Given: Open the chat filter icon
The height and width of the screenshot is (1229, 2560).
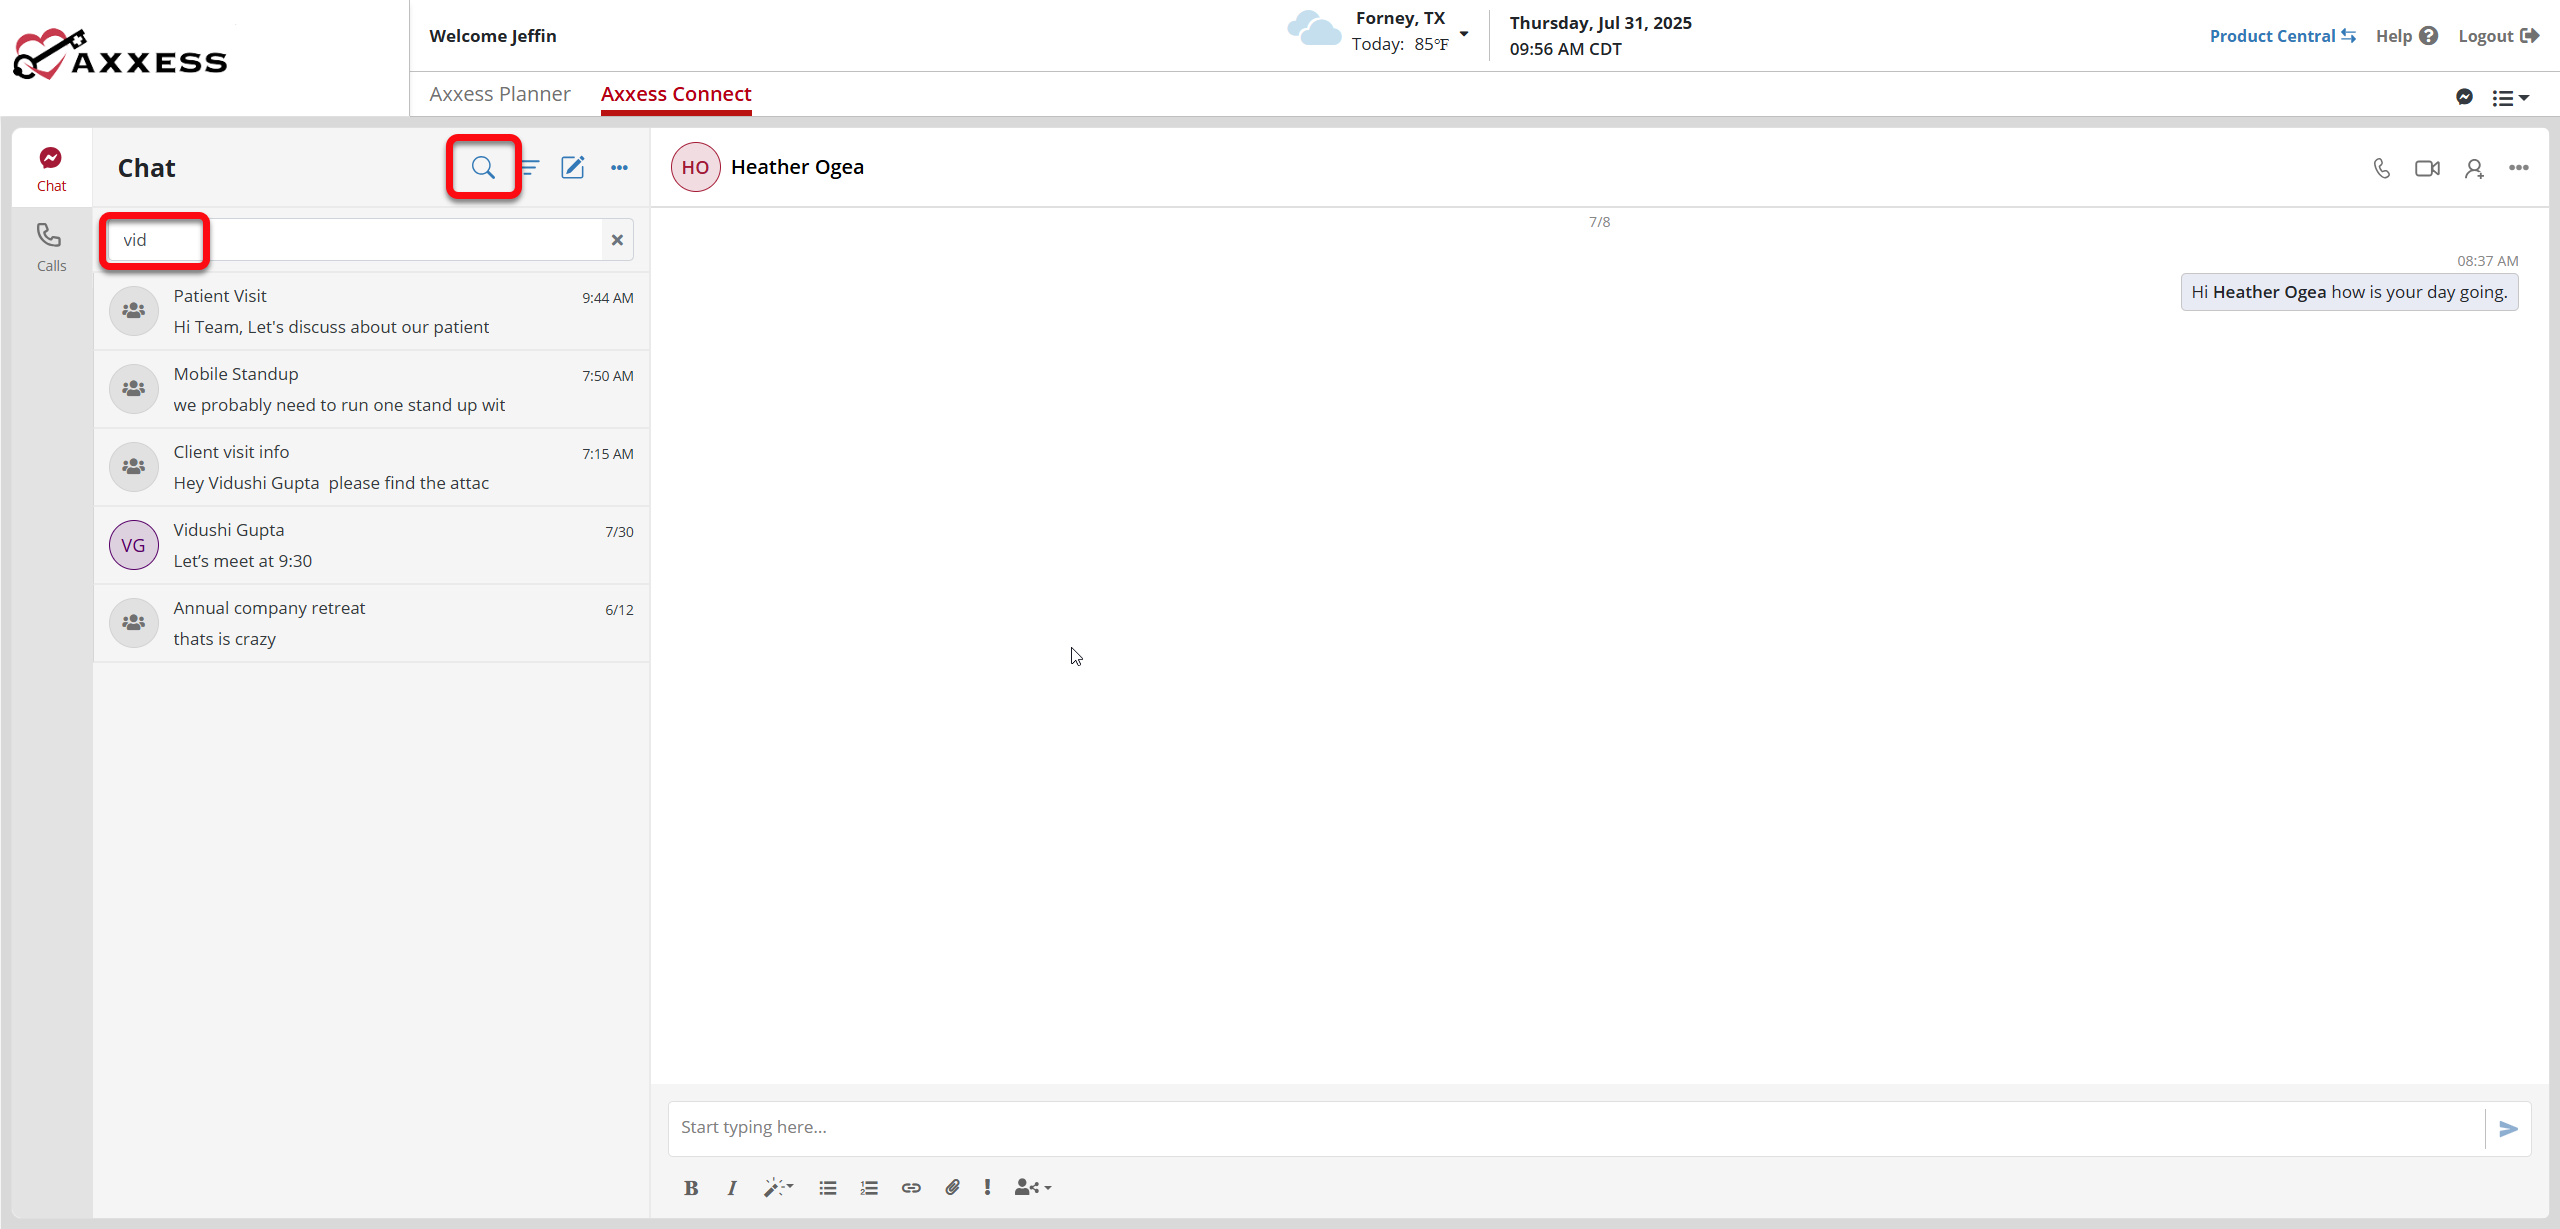Looking at the screenshot, I should [530, 167].
